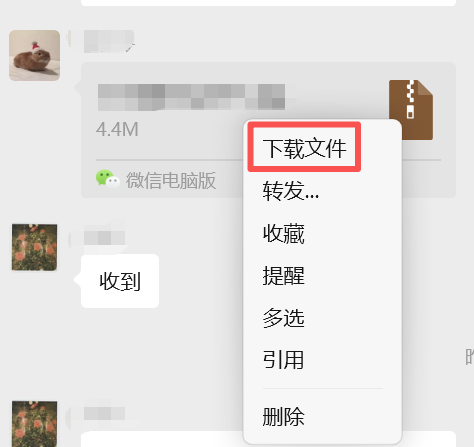Click 收藏 to favorite the file
The width and height of the screenshot is (474, 447).
(284, 233)
